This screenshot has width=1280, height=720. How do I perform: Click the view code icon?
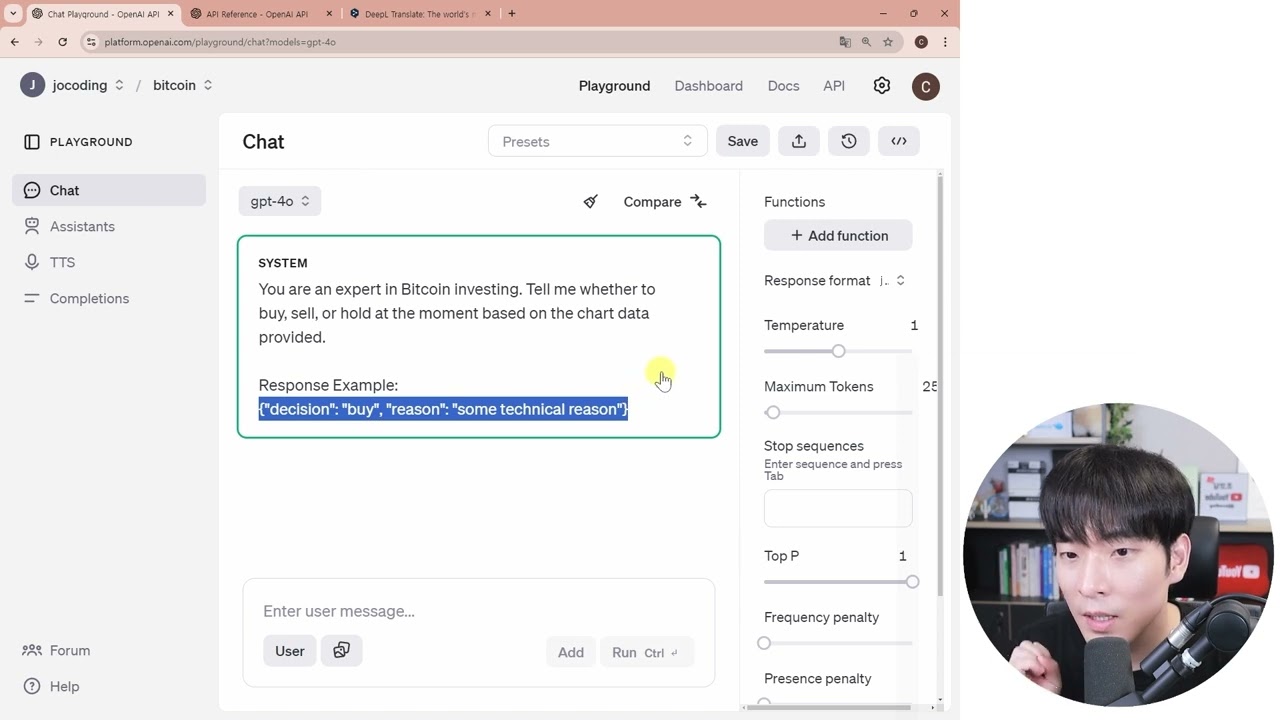point(899,141)
